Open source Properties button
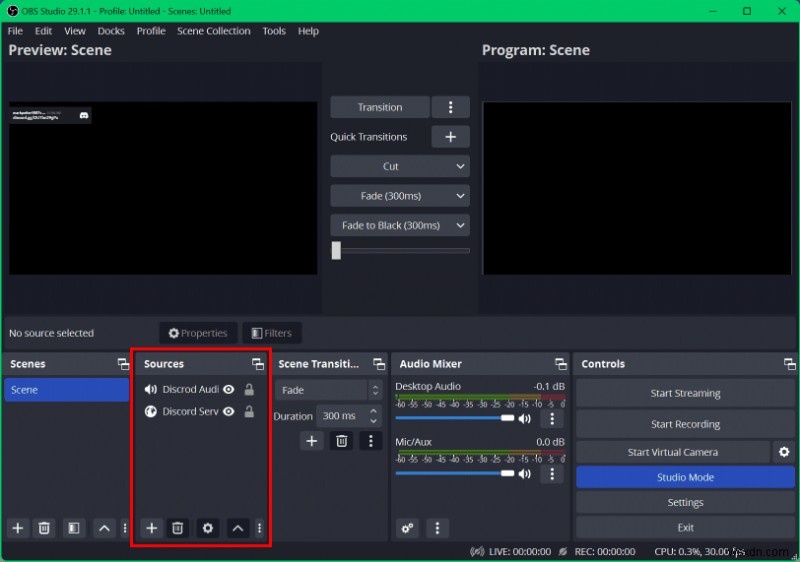This screenshot has height=562, width=800. pyautogui.click(x=198, y=333)
